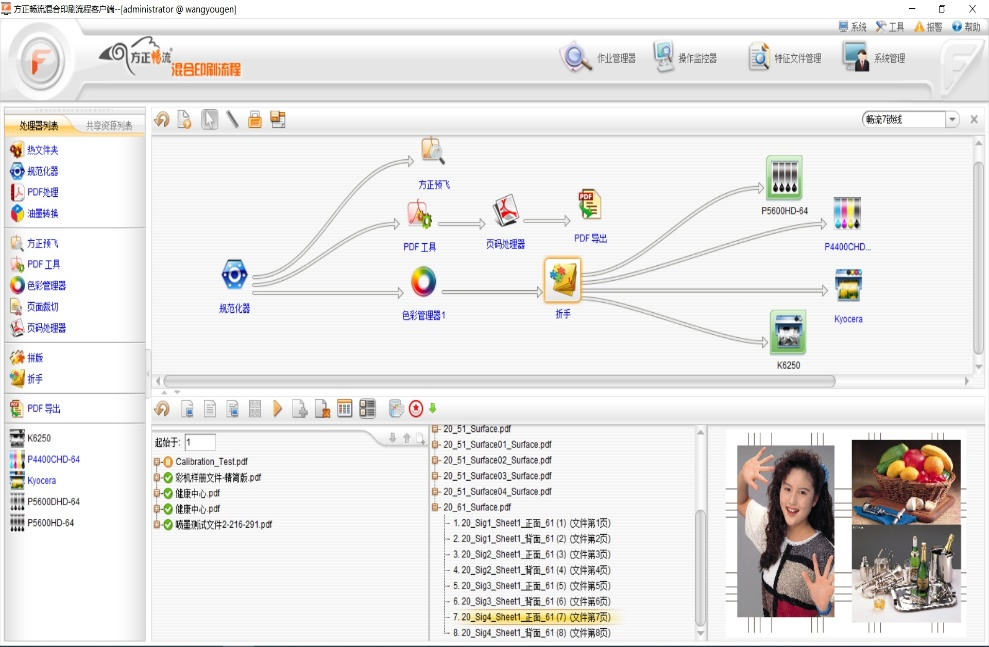This screenshot has height=647, width=989.
Task: Expand the 20_51_Surface01_Surface.pdf node
Action: pos(436,444)
